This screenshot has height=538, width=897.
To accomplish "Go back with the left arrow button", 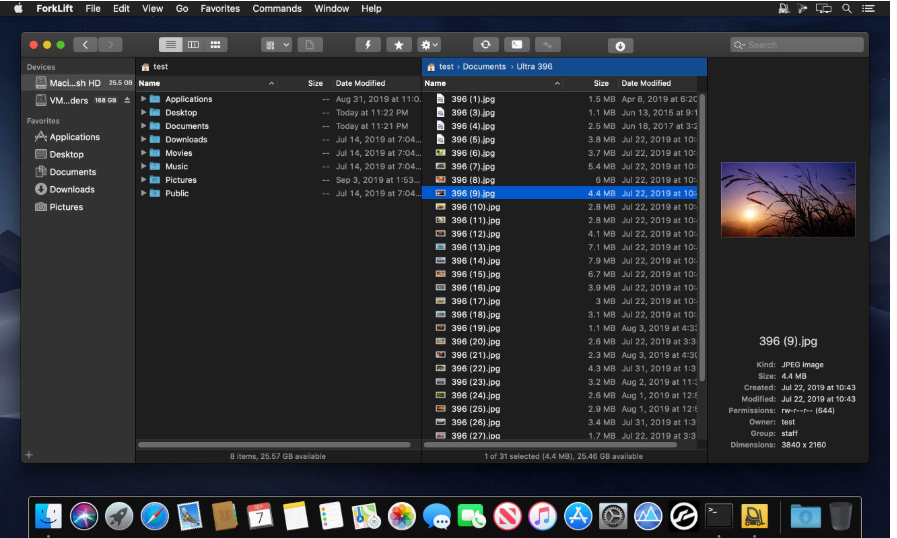I will 85,45.
